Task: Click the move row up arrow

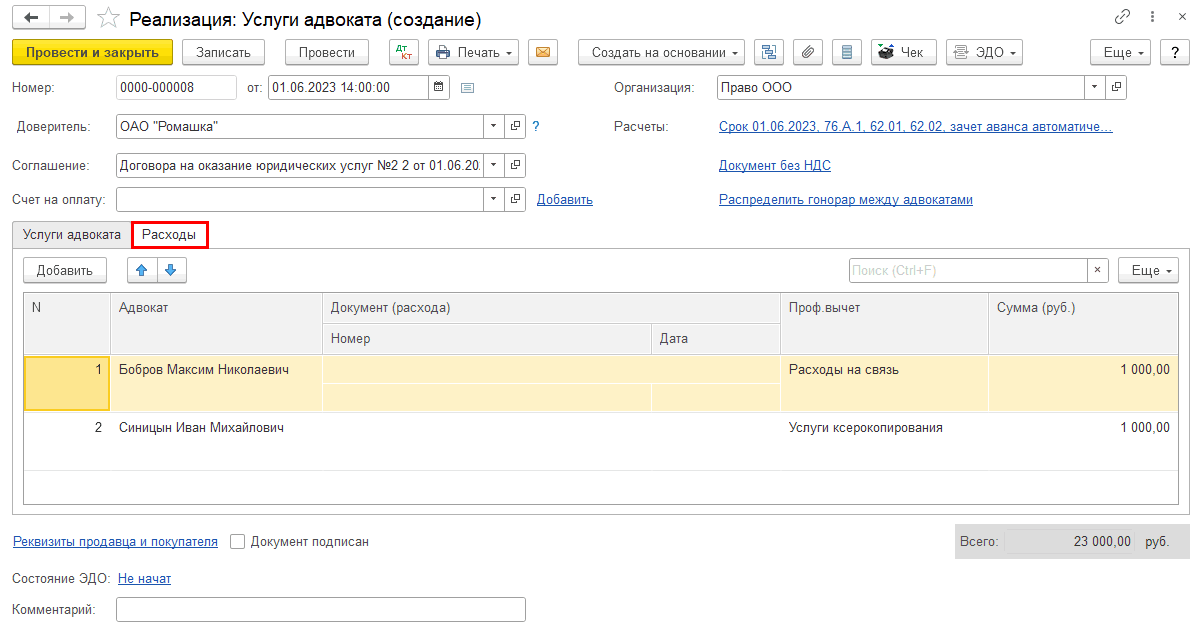Action: pos(141,270)
